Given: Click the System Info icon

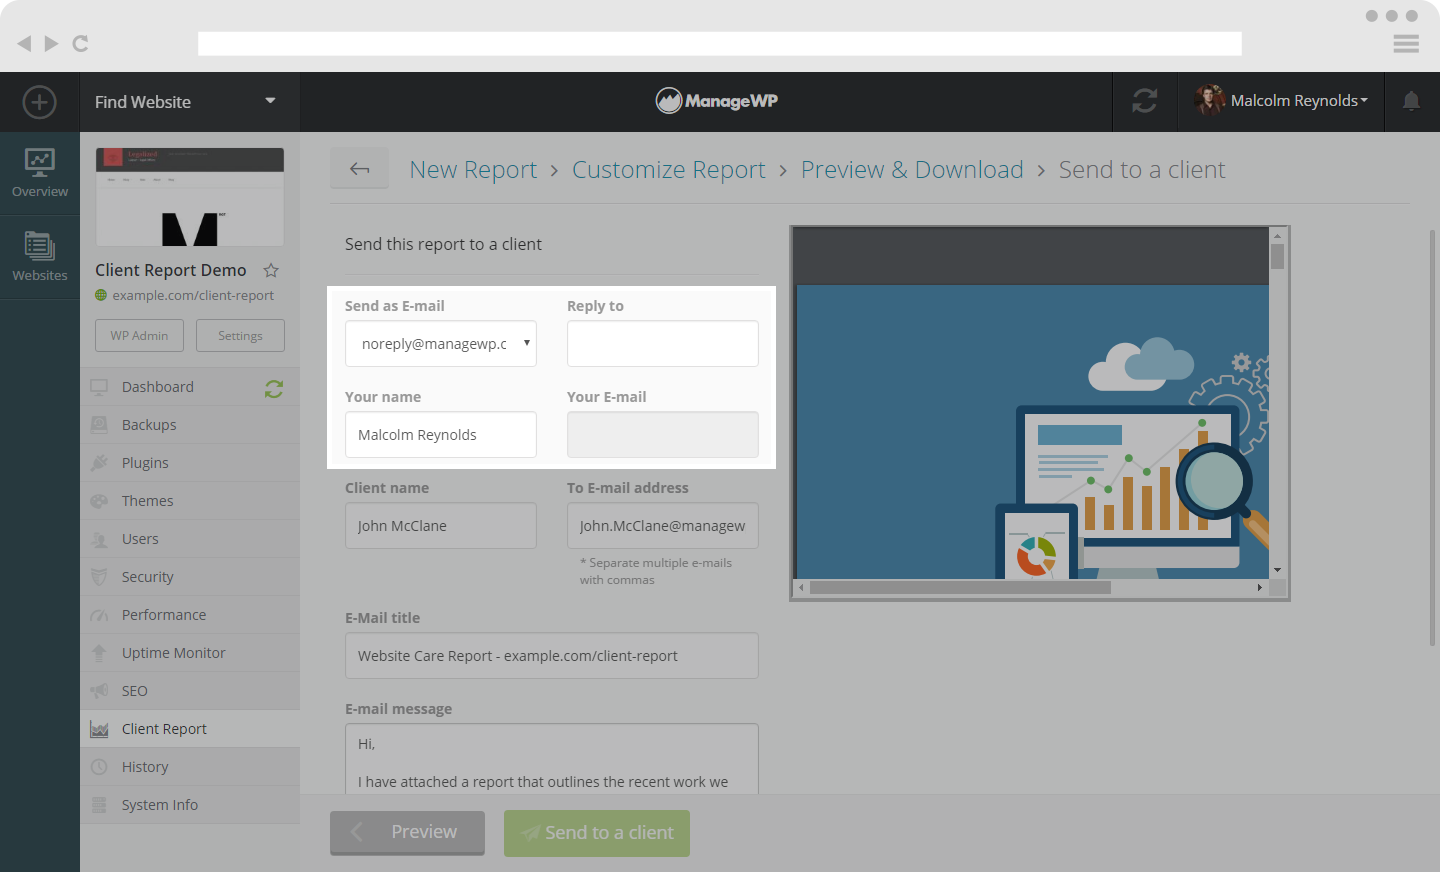Looking at the screenshot, I should pyautogui.click(x=99, y=805).
